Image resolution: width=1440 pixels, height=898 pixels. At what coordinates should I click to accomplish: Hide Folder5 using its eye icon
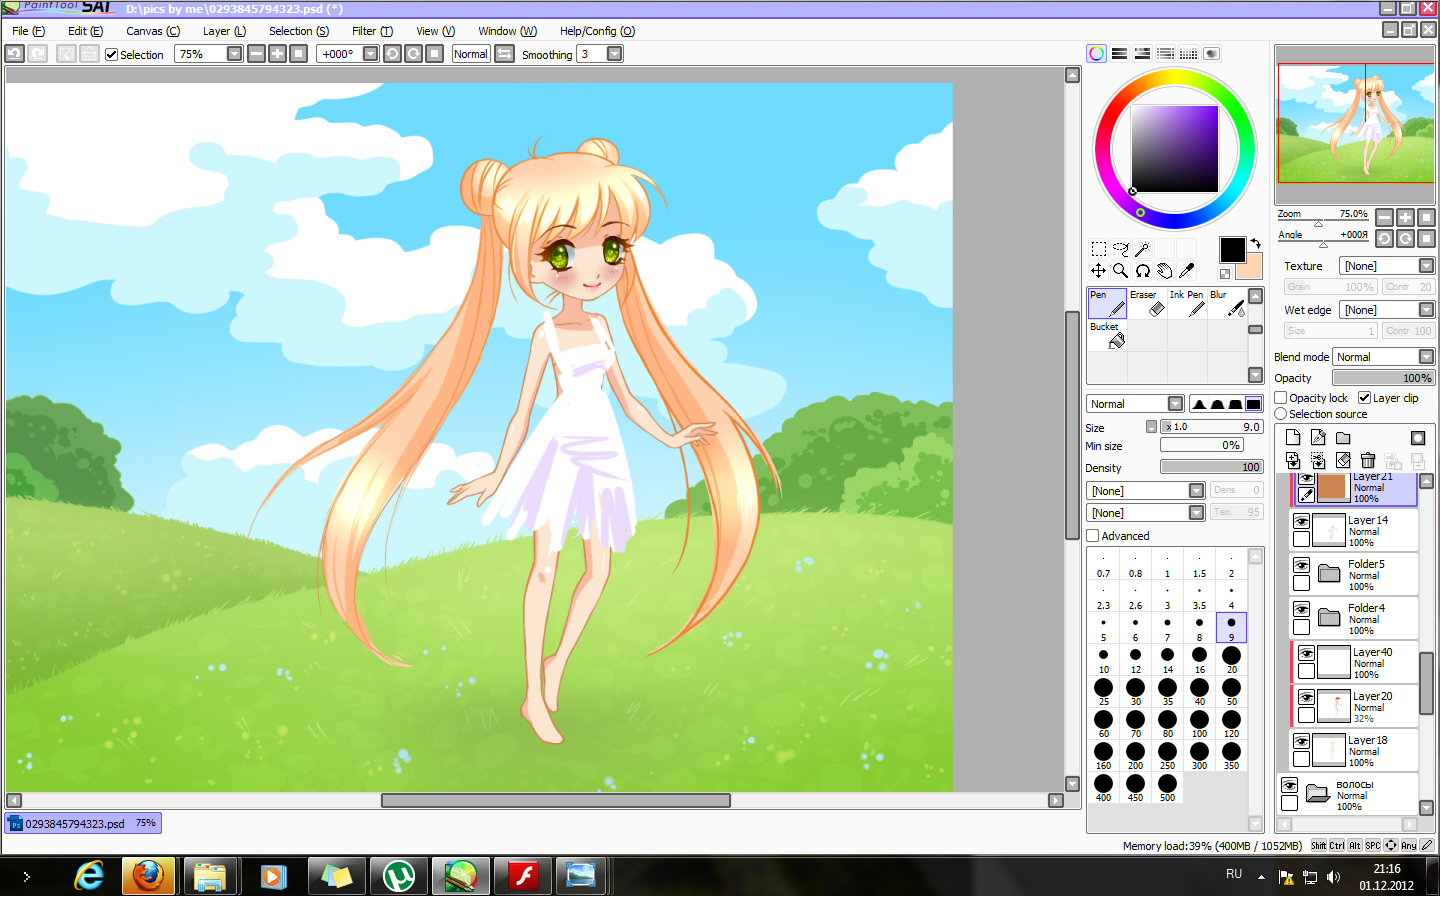tap(1301, 566)
